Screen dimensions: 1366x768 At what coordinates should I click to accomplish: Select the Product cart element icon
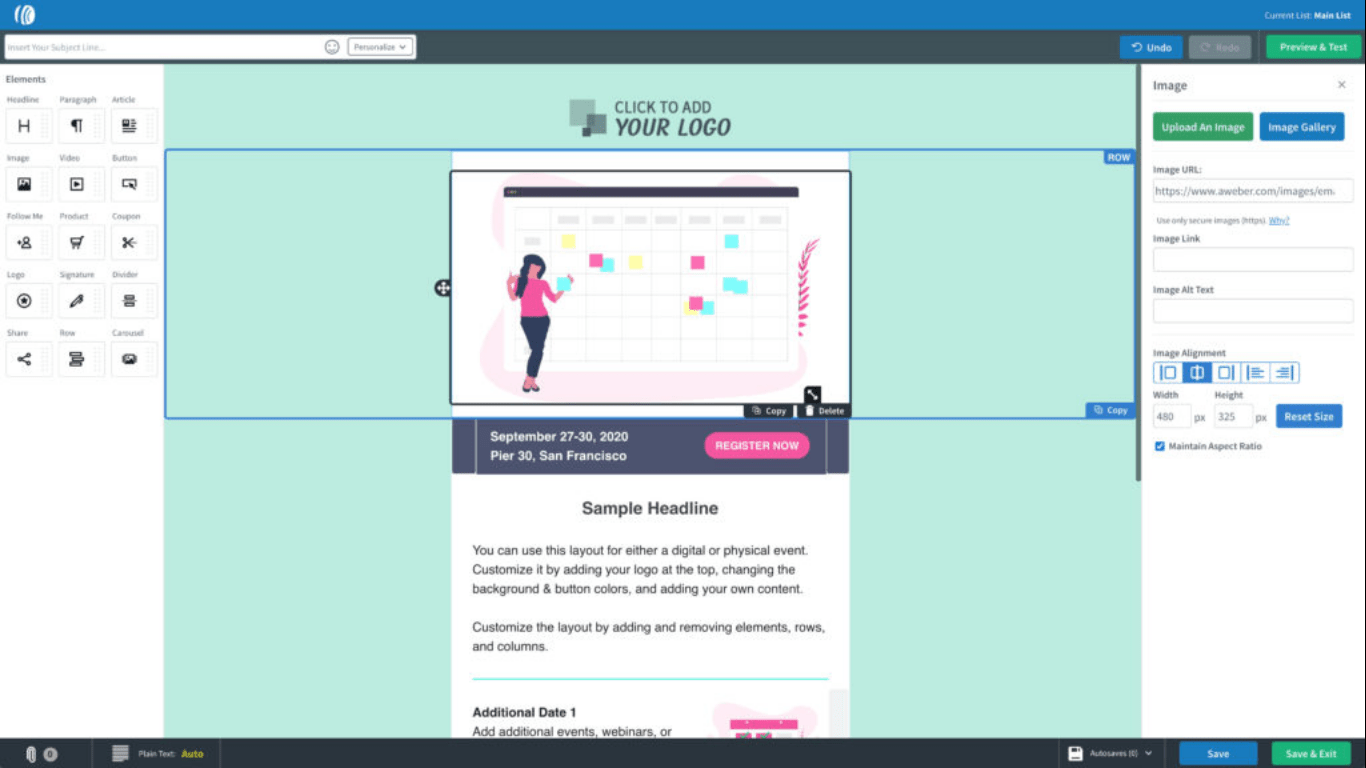coord(76,242)
